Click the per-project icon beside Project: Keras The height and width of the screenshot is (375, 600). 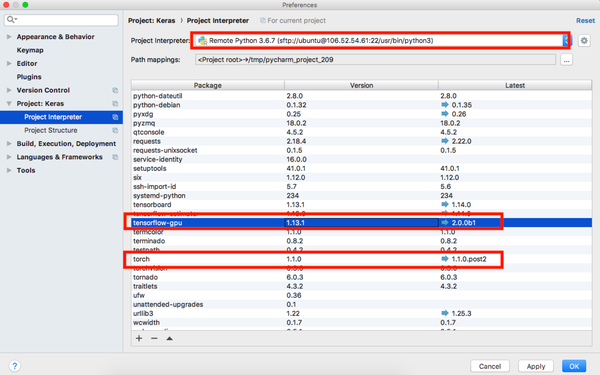coord(115,104)
